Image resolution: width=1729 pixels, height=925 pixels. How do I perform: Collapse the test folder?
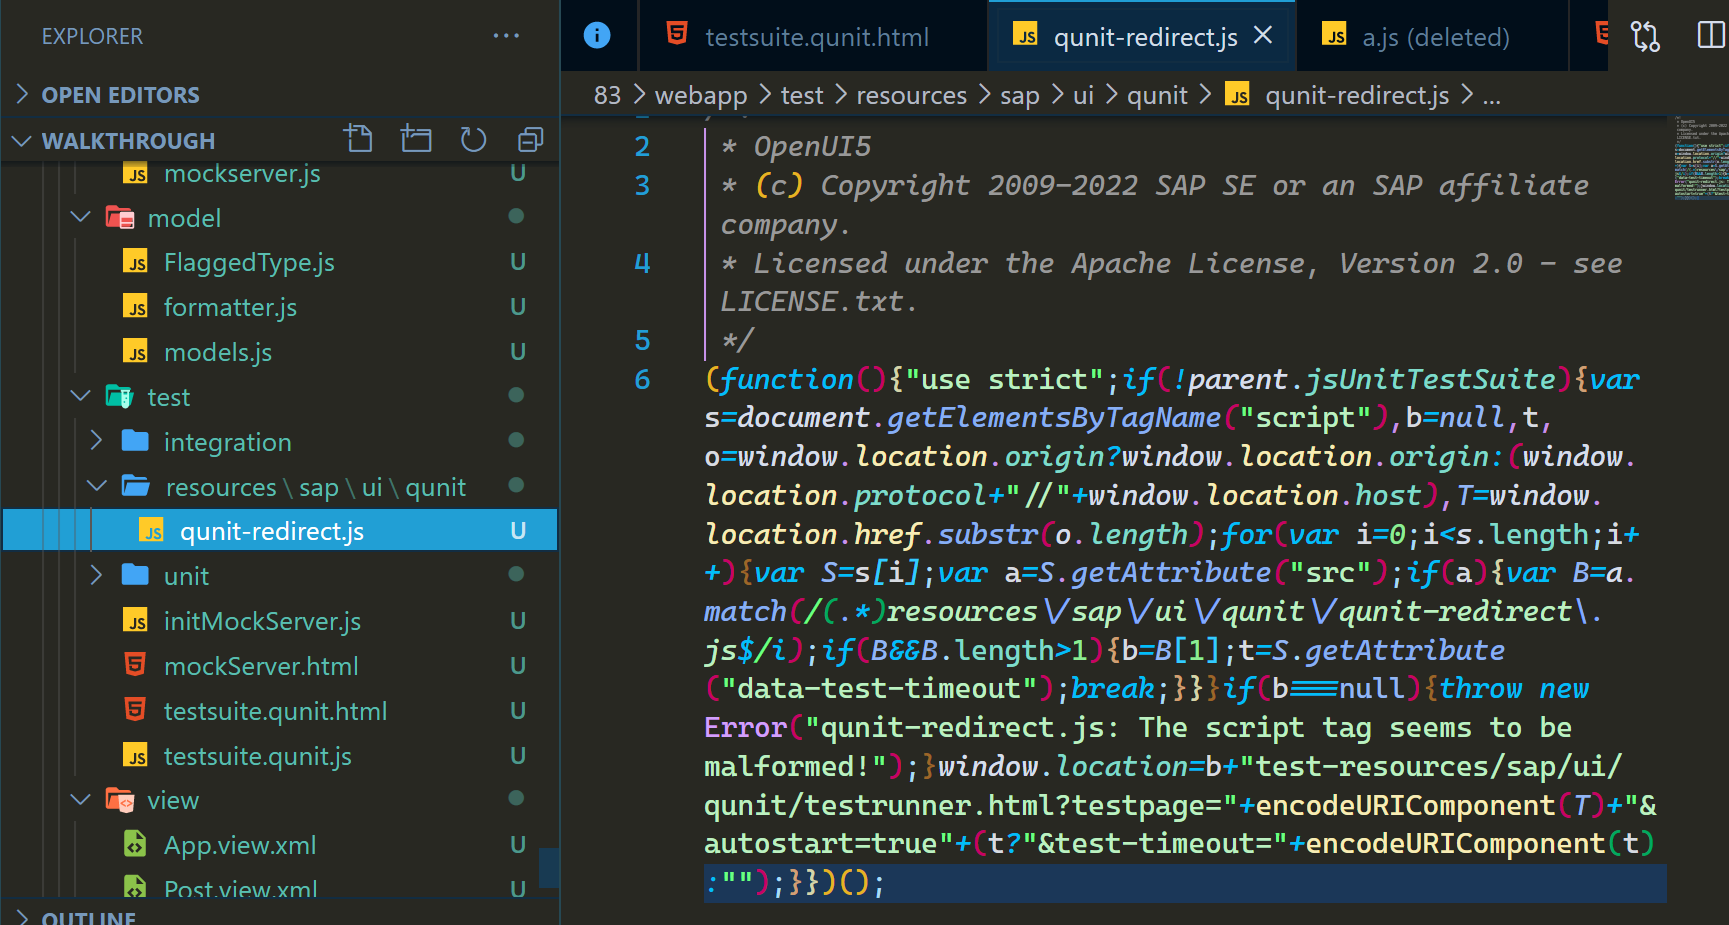click(x=81, y=397)
